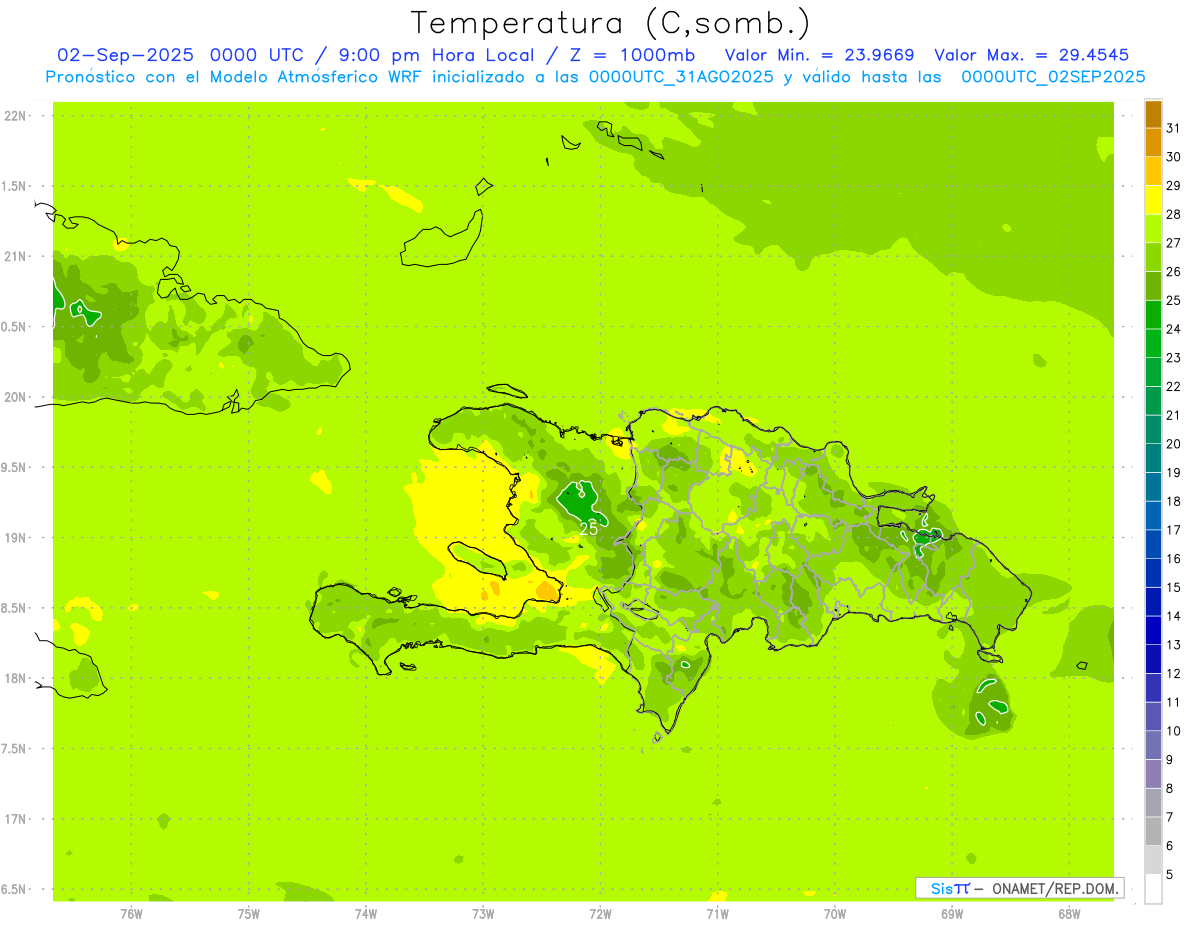This screenshot has height=927, width=1200.
Task: Click the legend color band between 30 and 31
Action: point(1153,143)
